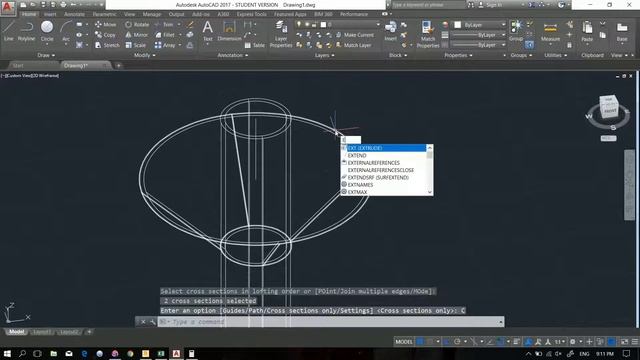Expand the Block panel
640x360 pixels.
coord(398,55)
